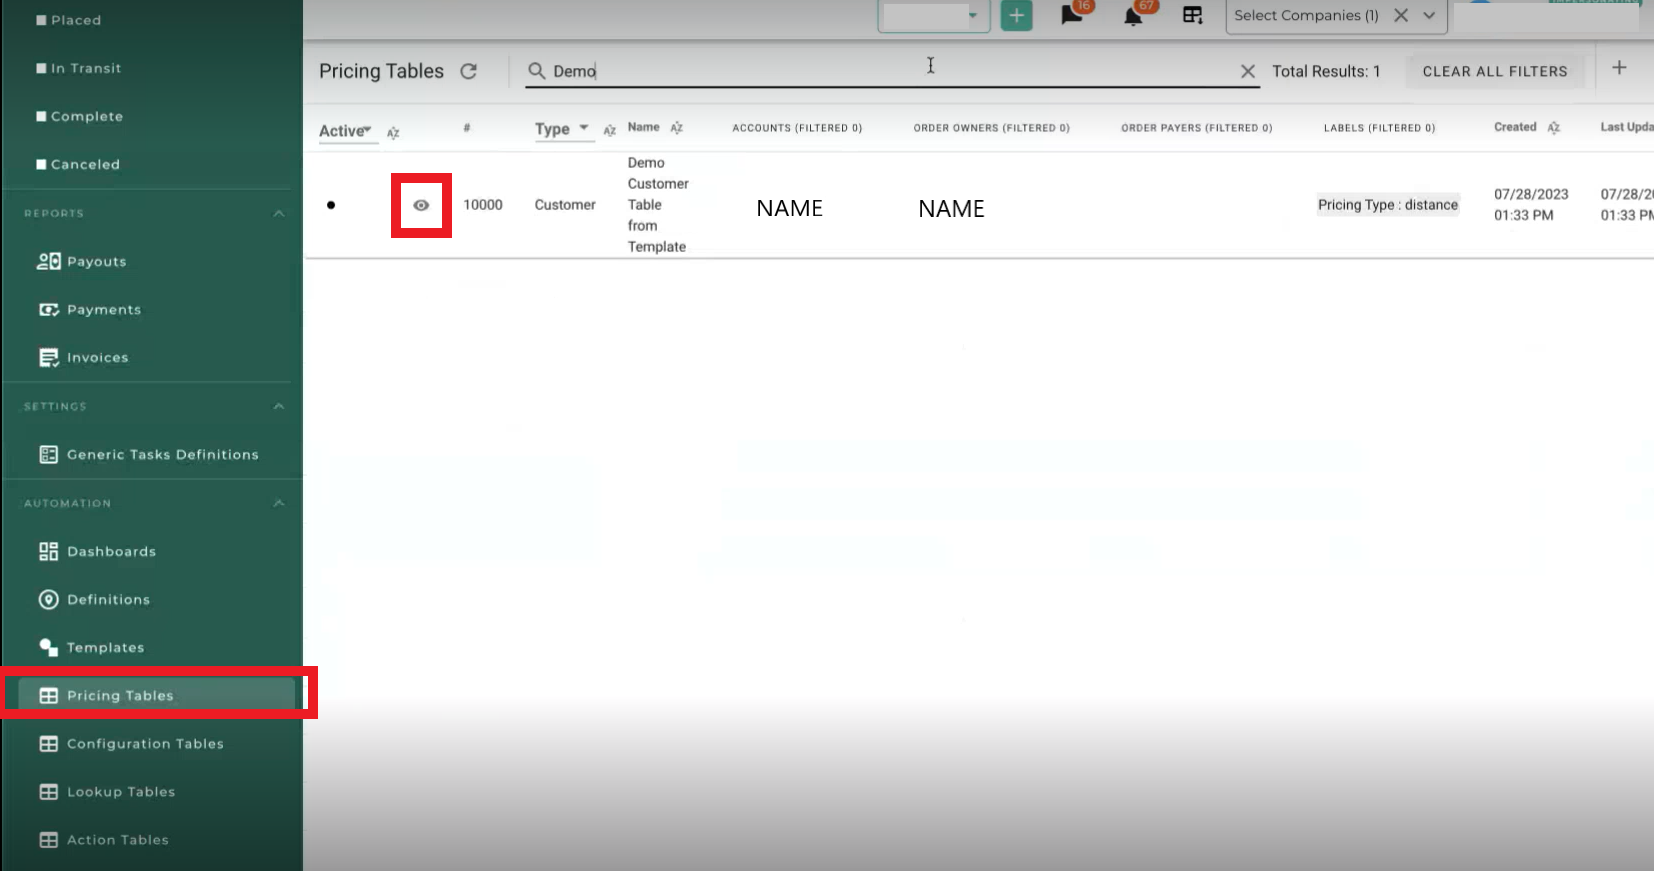
Task: Open Placed orders in sidebar
Action: (76, 20)
